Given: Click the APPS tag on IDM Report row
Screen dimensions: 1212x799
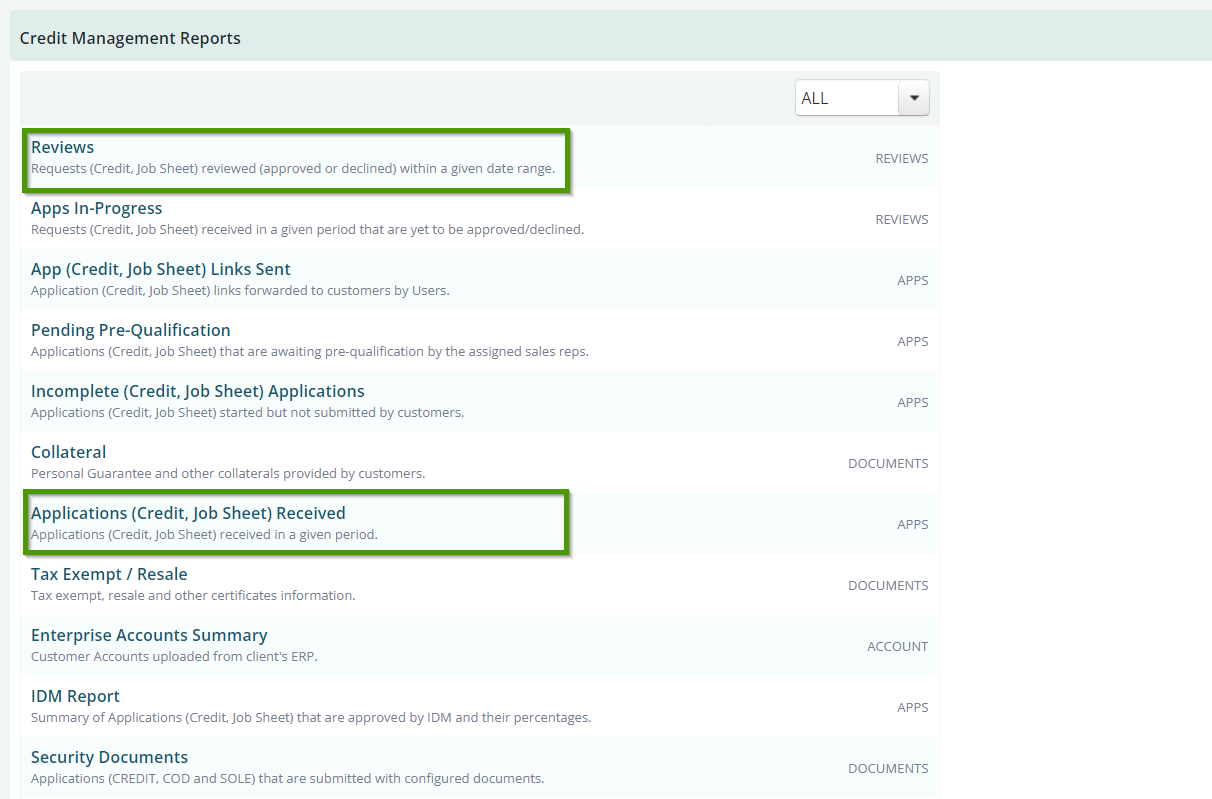Looking at the screenshot, I should 913,707.
